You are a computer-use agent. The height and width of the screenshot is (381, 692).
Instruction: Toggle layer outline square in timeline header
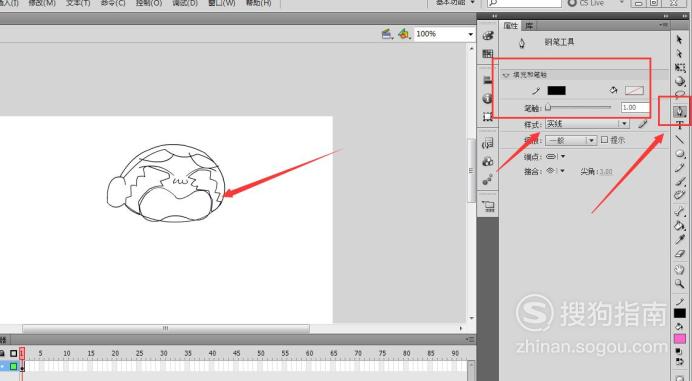click(14, 353)
